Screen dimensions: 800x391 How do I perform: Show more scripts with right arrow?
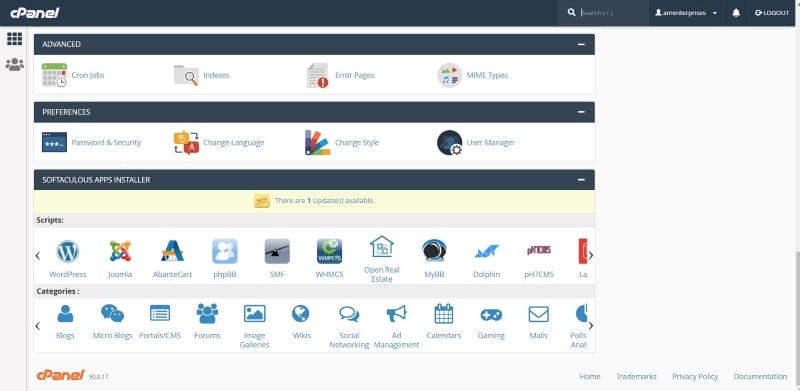(x=591, y=255)
